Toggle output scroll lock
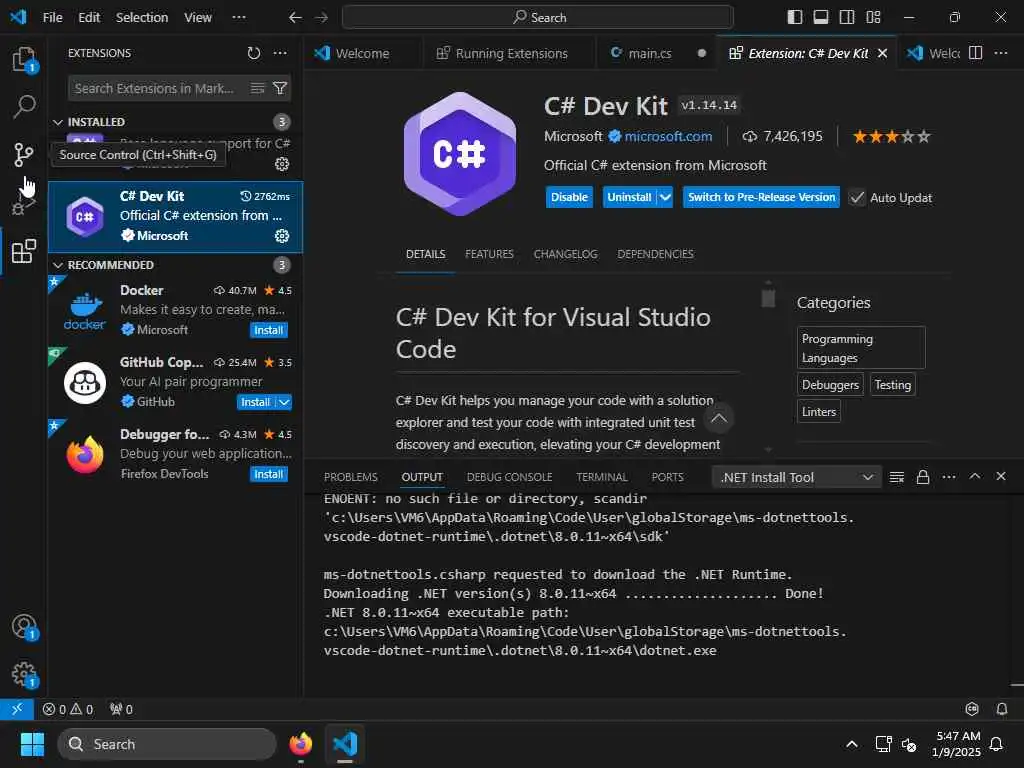This screenshot has width=1024, height=768. pos(923,477)
